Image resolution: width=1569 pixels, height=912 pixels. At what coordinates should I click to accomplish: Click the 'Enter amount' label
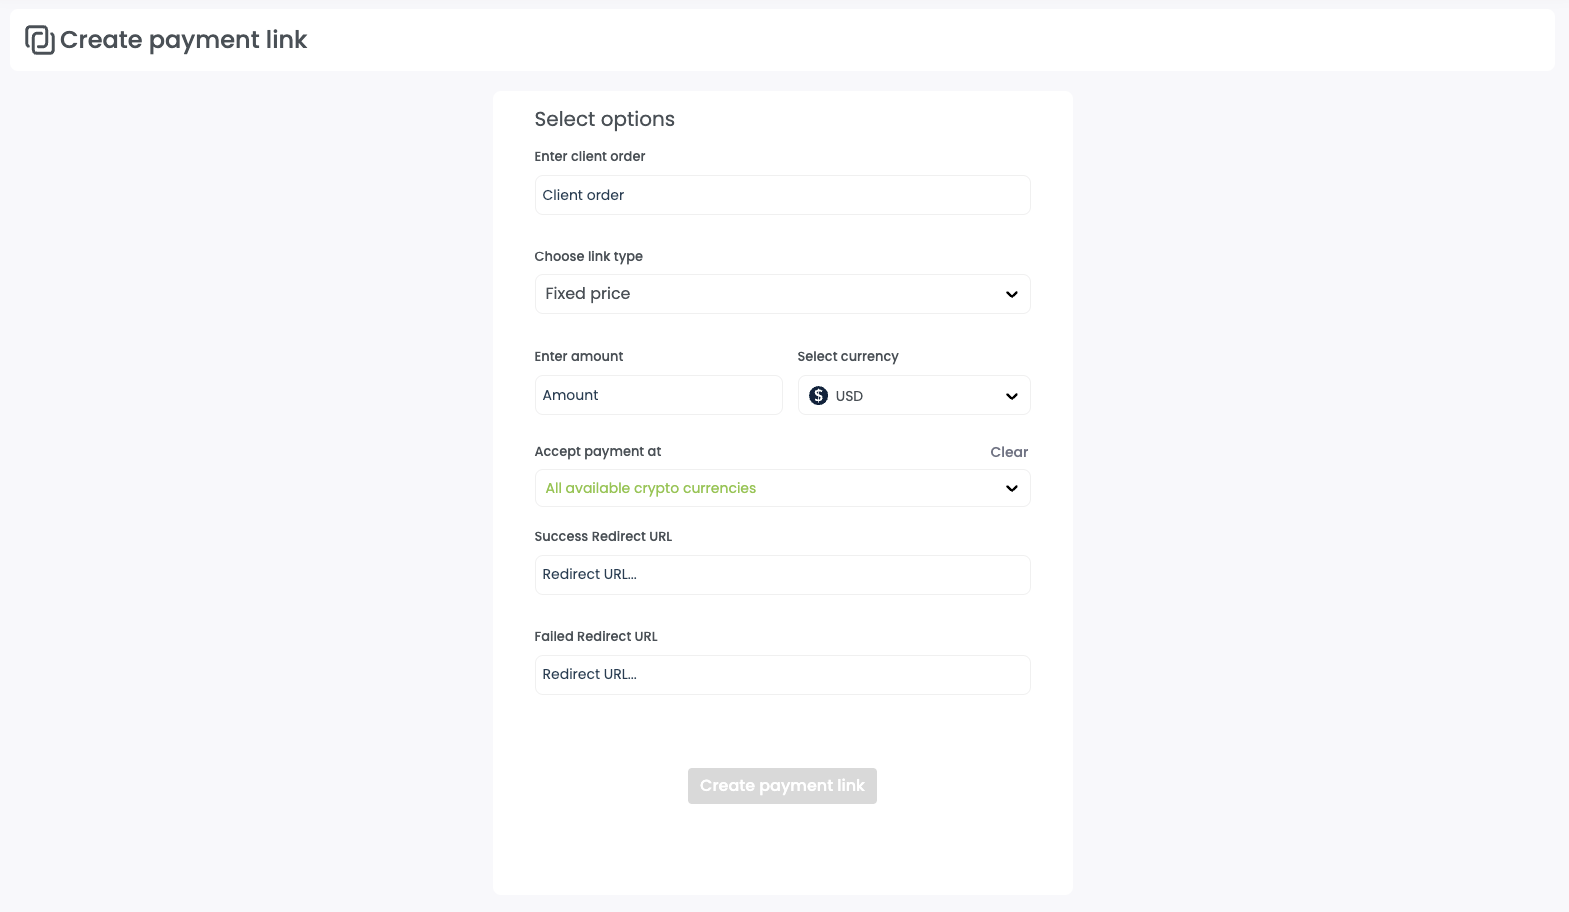(579, 356)
